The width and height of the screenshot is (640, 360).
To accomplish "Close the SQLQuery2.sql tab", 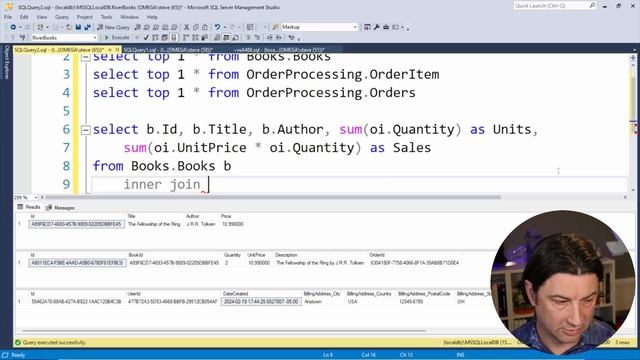I will (117, 50).
